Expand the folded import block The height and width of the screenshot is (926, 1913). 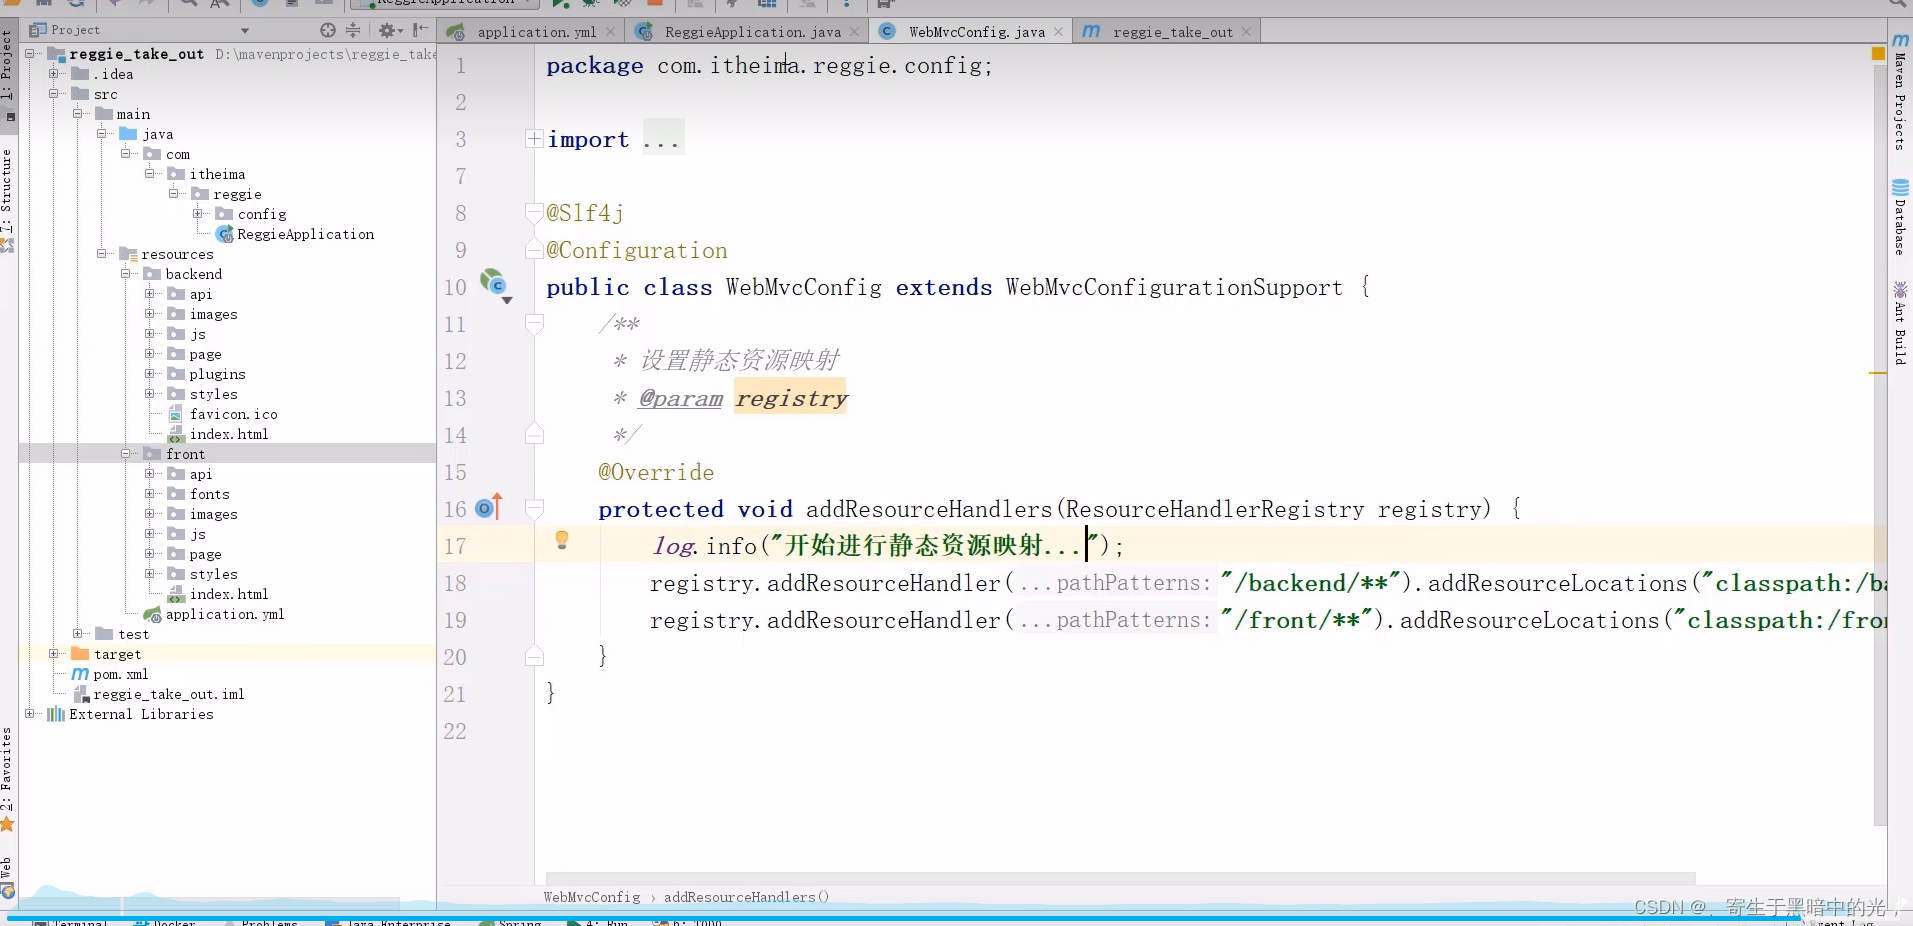535,139
